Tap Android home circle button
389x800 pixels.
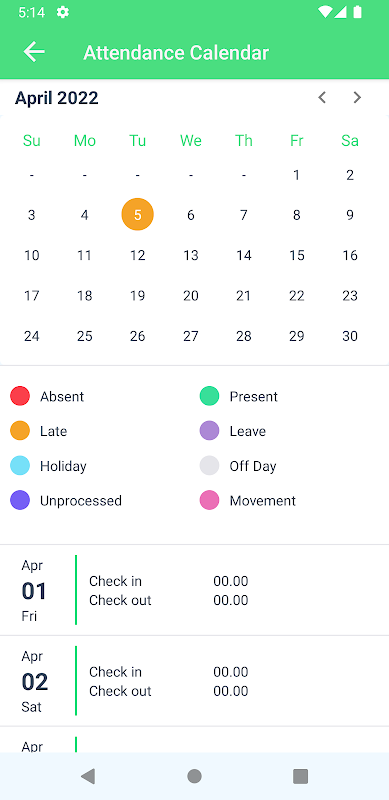(194, 776)
